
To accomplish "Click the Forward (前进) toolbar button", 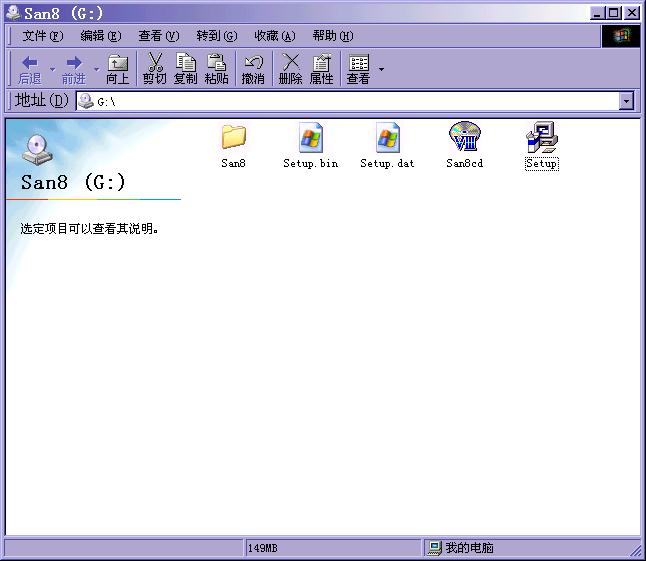I will 73,69.
